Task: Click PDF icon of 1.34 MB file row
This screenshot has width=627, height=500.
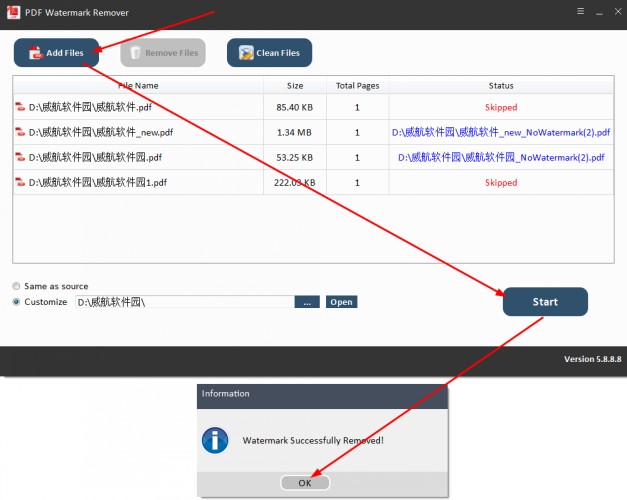Action: point(20,132)
